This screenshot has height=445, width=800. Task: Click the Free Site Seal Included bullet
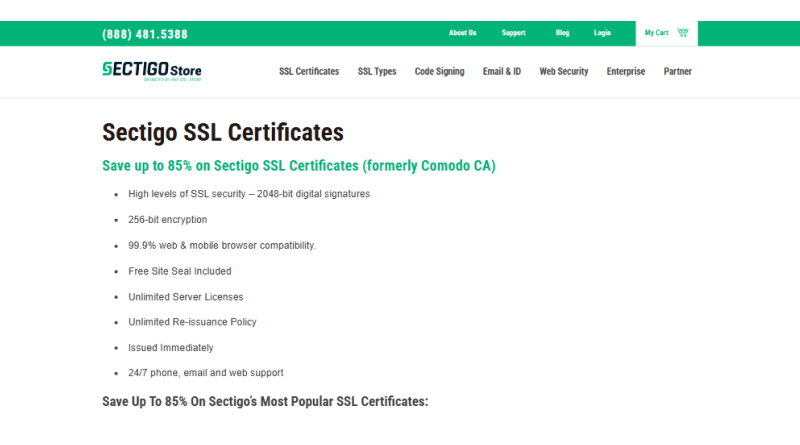coord(180,271)
